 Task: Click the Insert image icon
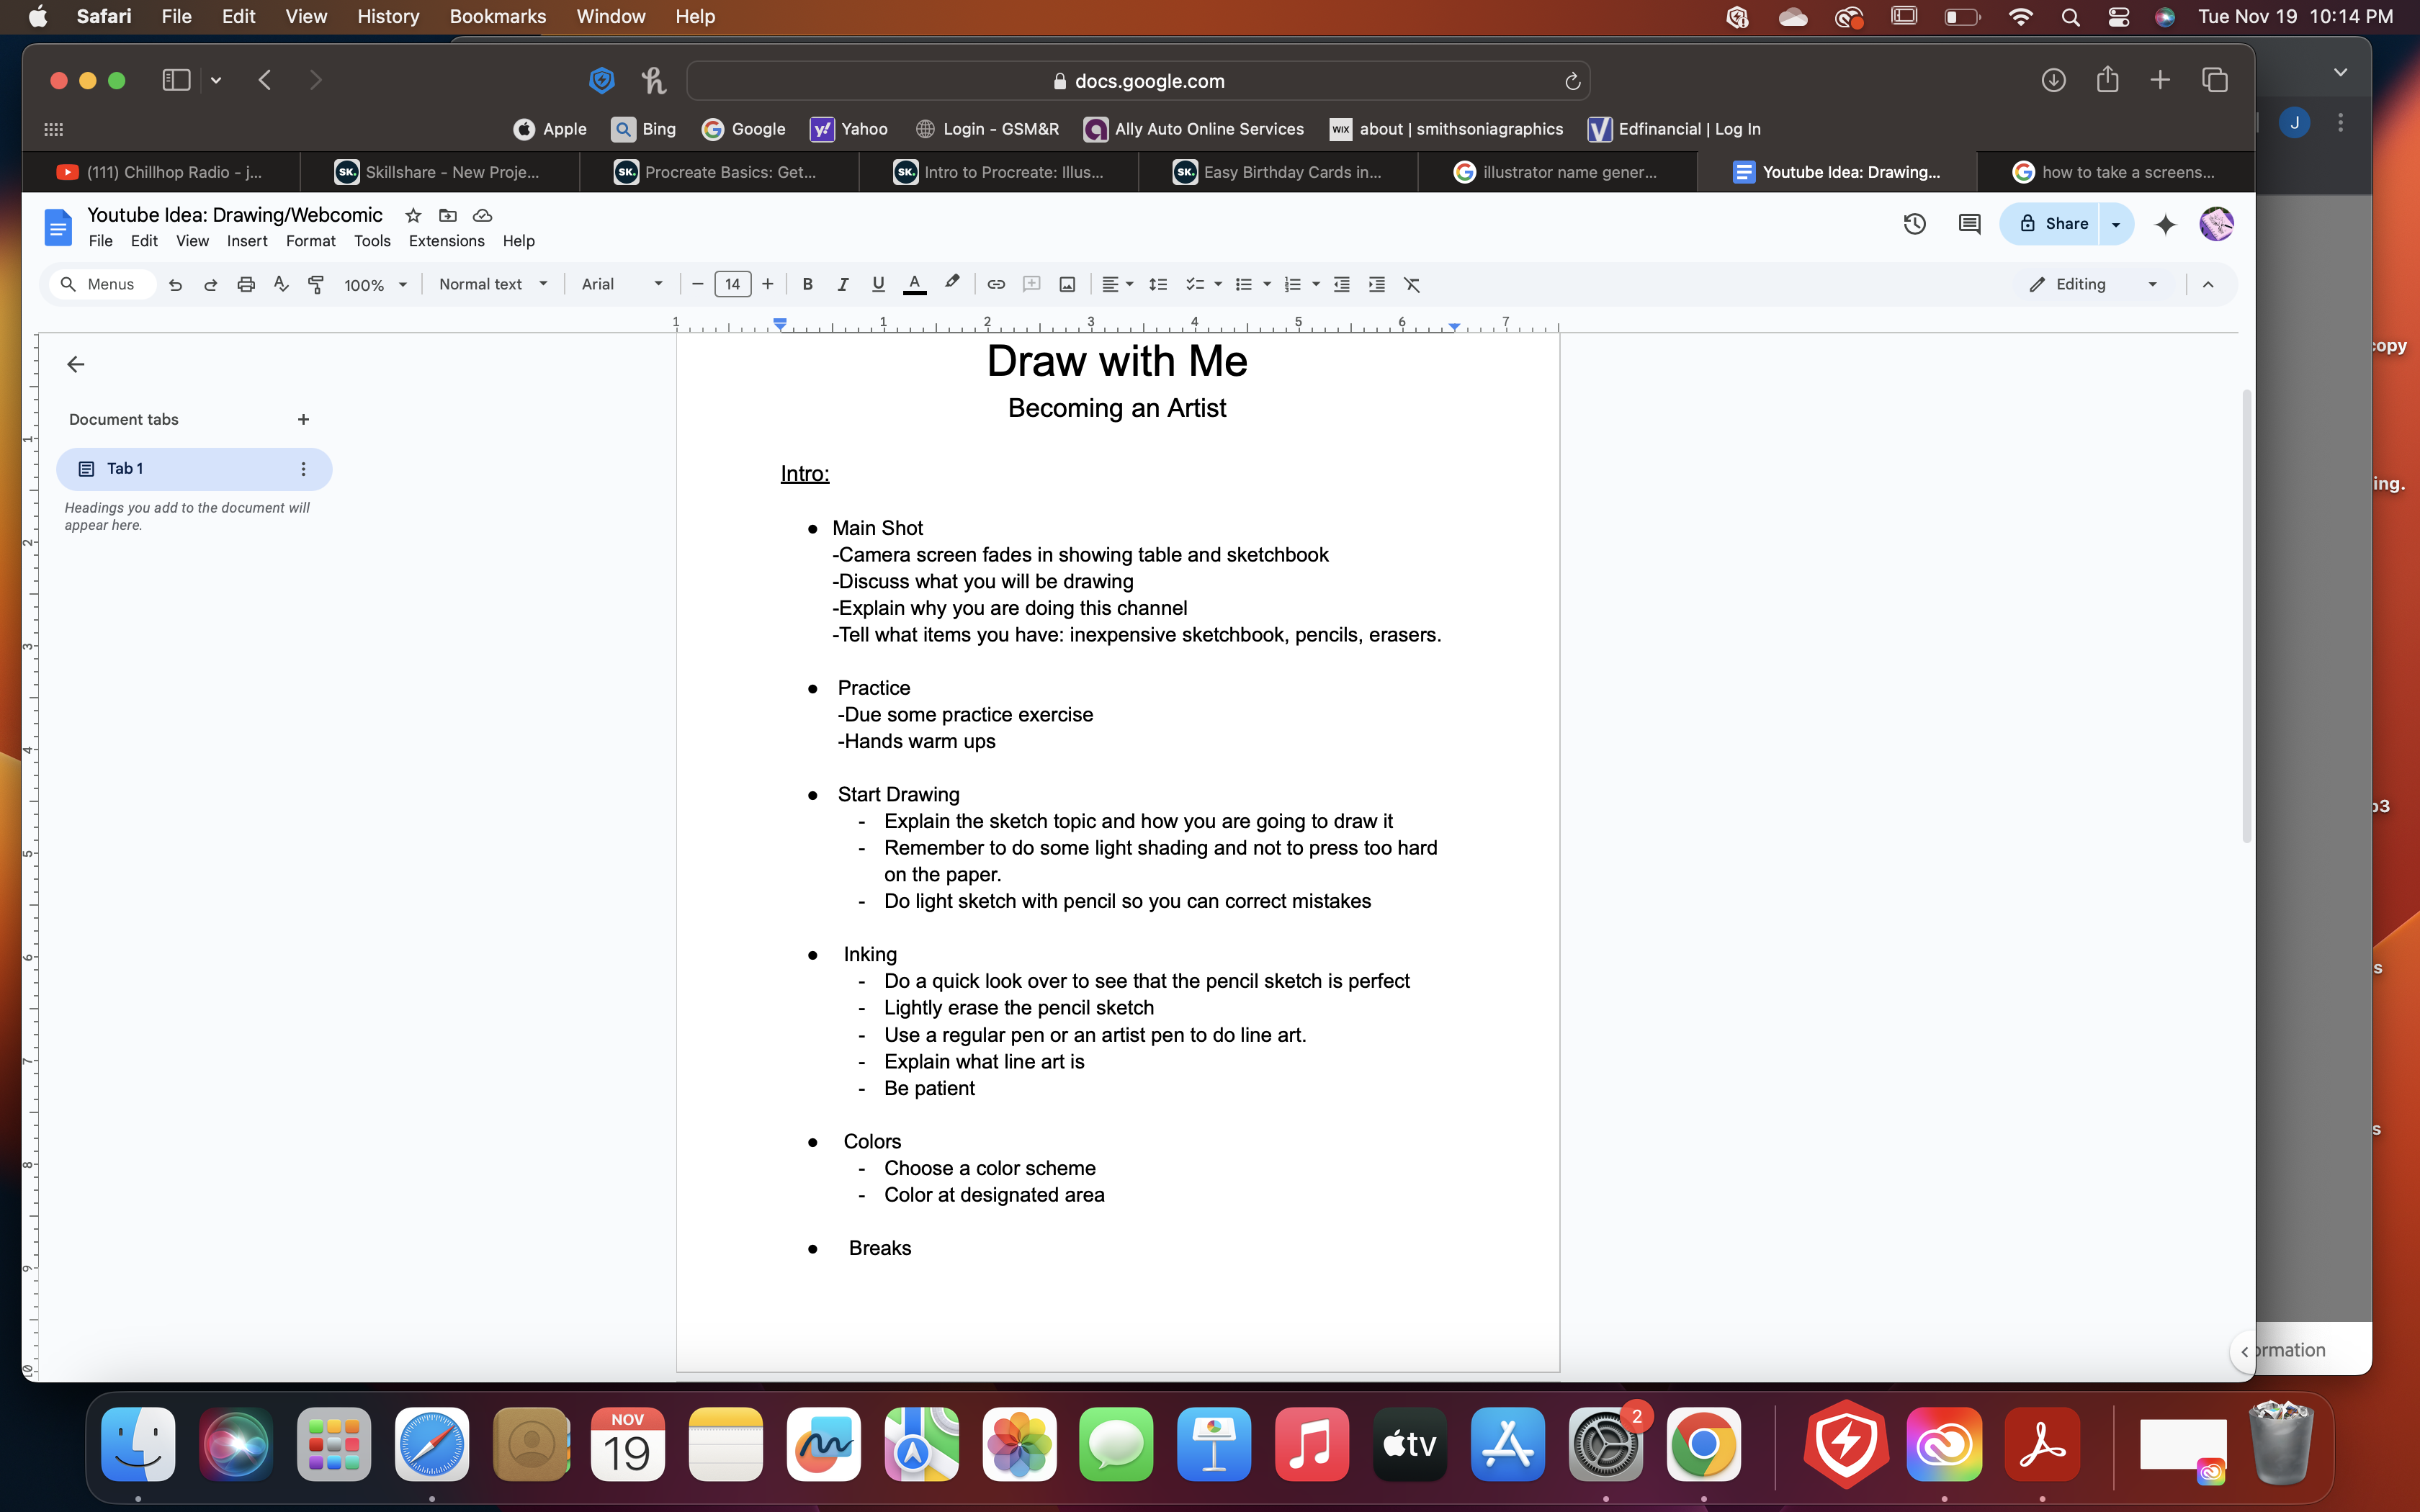click(1067, 285)
